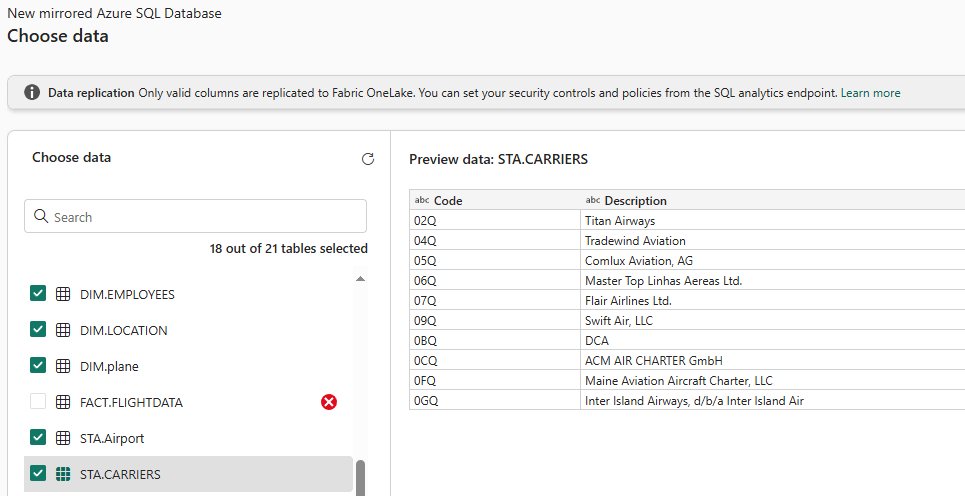Open the Learn more link
The image size is (965, 496).
click(x=870, y=93)
